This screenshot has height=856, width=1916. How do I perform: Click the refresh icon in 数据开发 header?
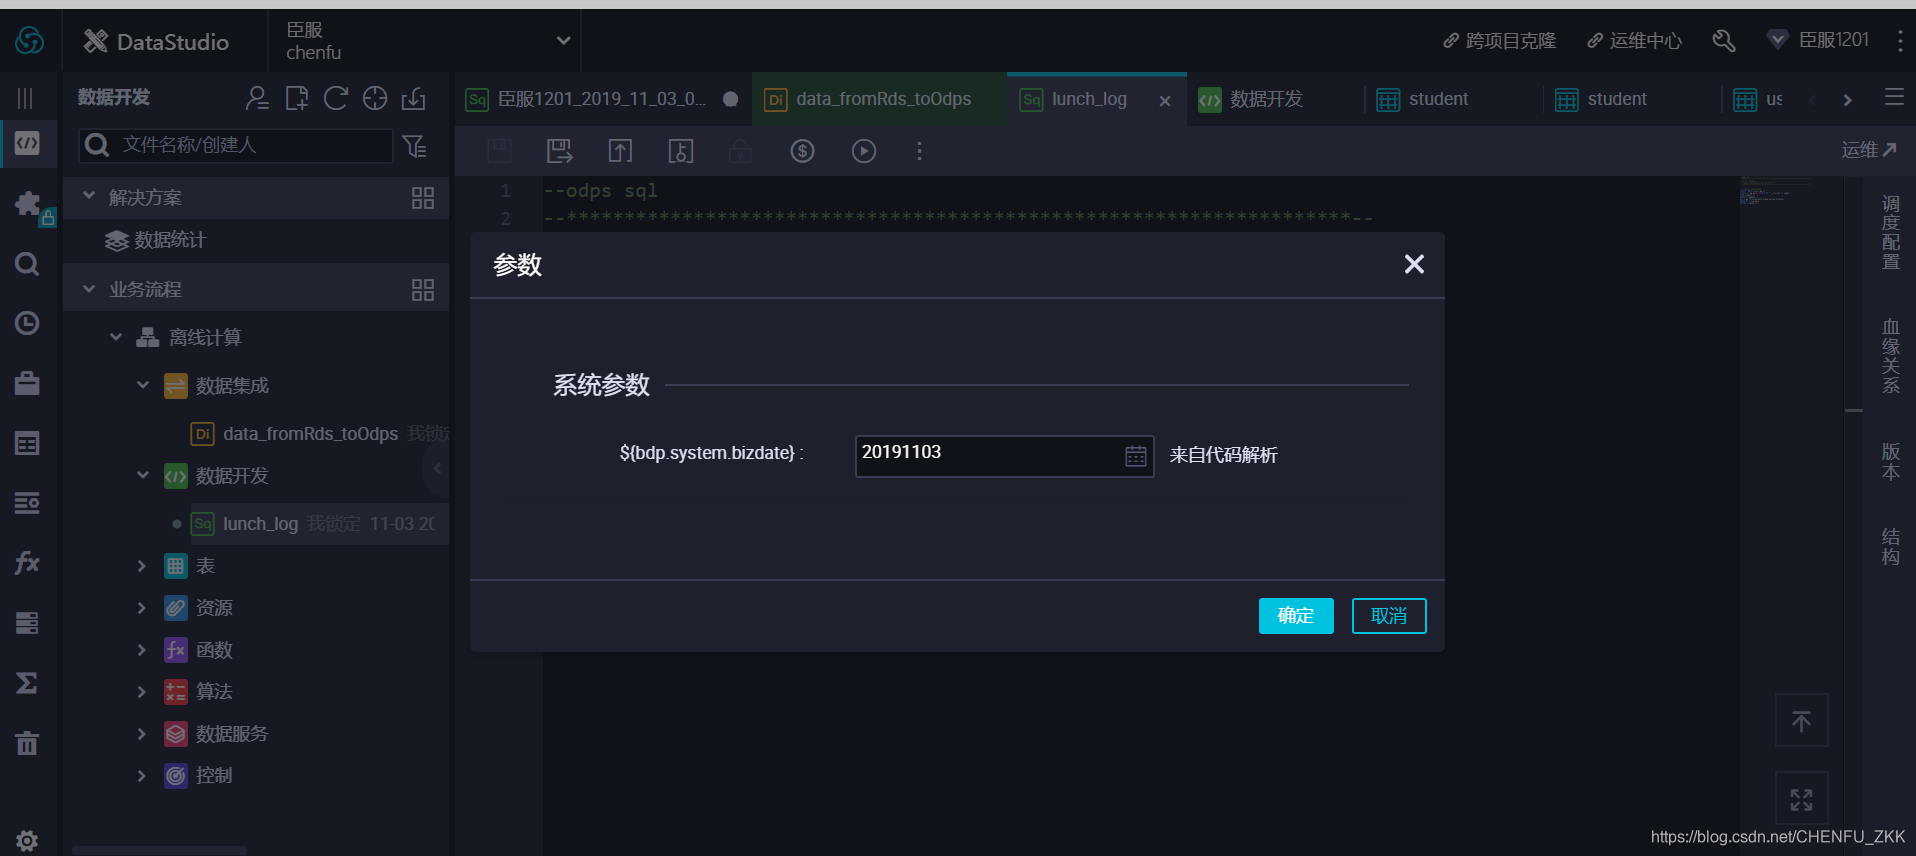click(x=336, y=97)
